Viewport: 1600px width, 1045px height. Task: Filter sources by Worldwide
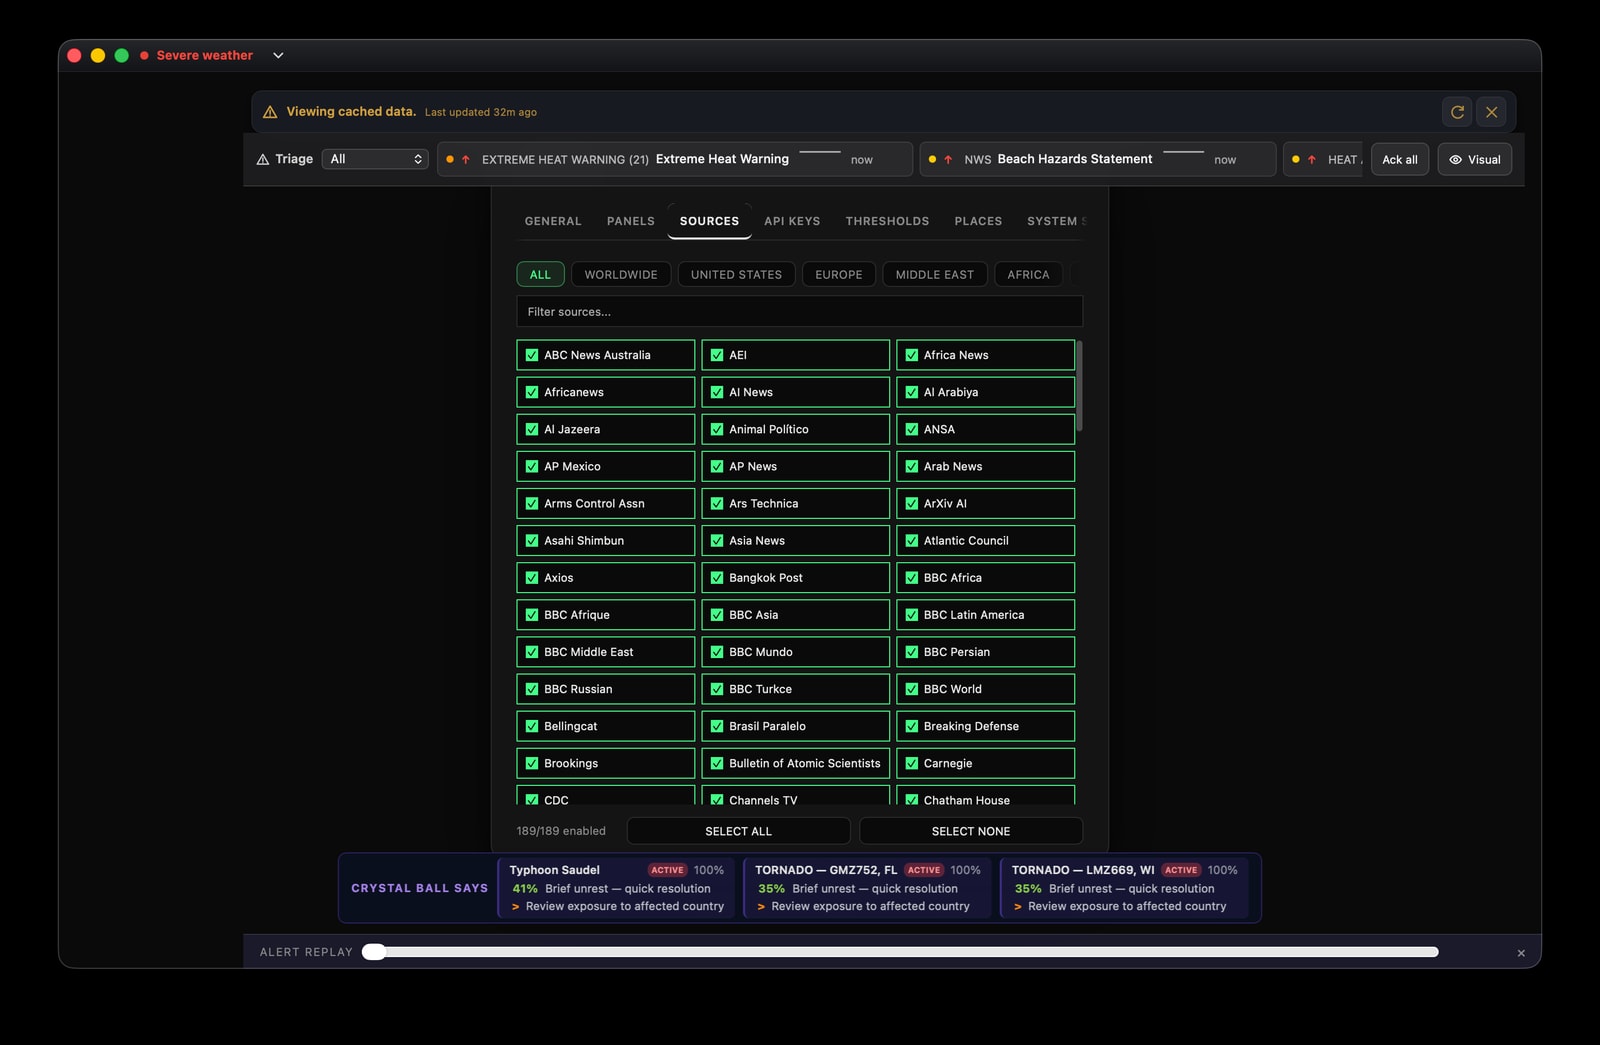coord(621,274)
